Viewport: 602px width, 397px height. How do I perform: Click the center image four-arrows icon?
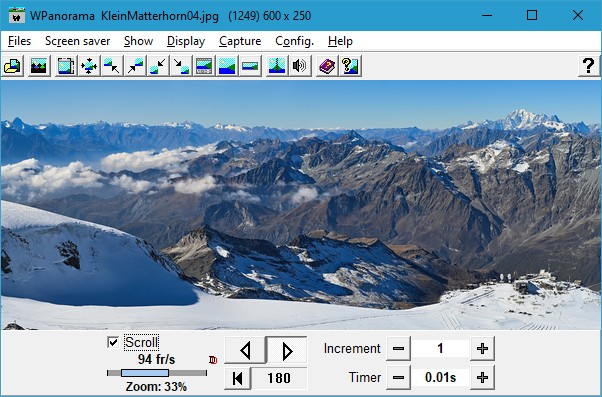89,66
